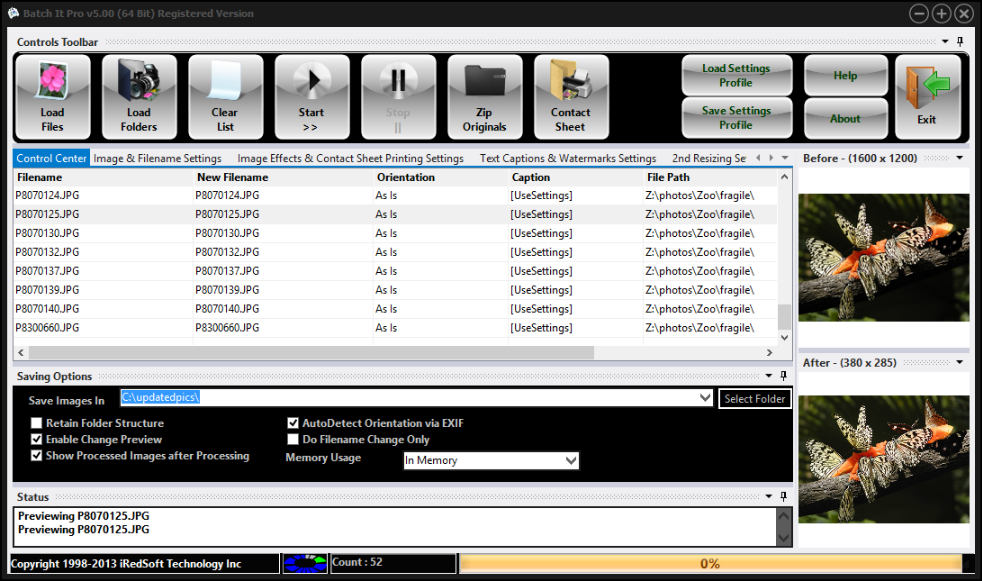Toggle AutoDetect Orientation via EXIF checkbox

click(292, 423)
